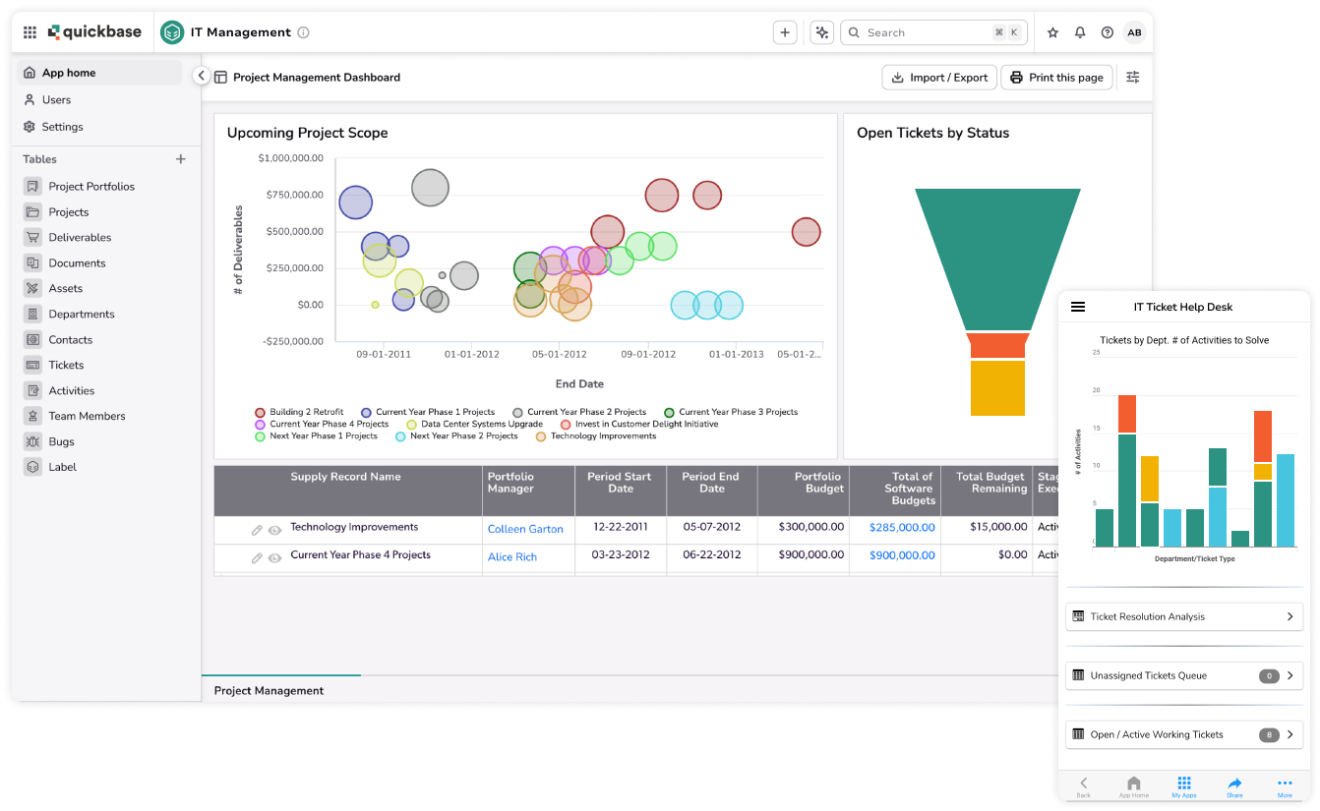
Task: Toggle visibility eye on Technology Improvements row
Action: [274, 530]
